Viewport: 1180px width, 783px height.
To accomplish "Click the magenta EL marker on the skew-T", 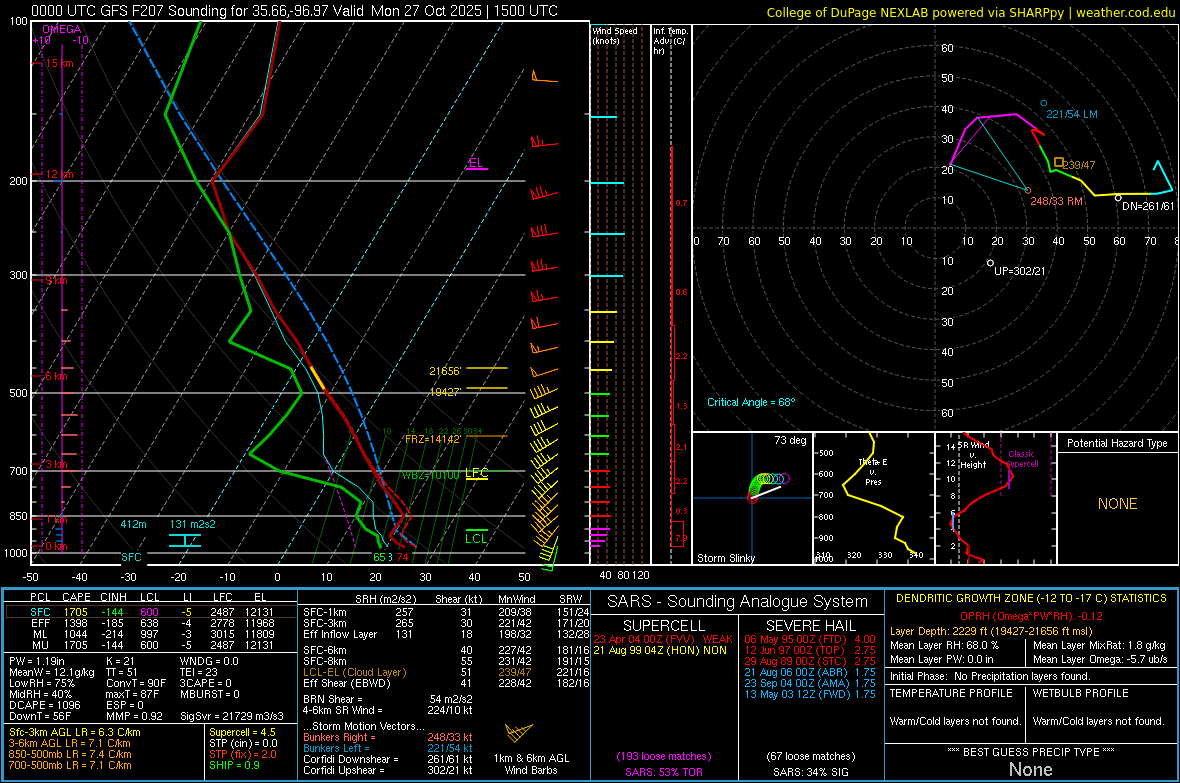I will tap(476, 163).
